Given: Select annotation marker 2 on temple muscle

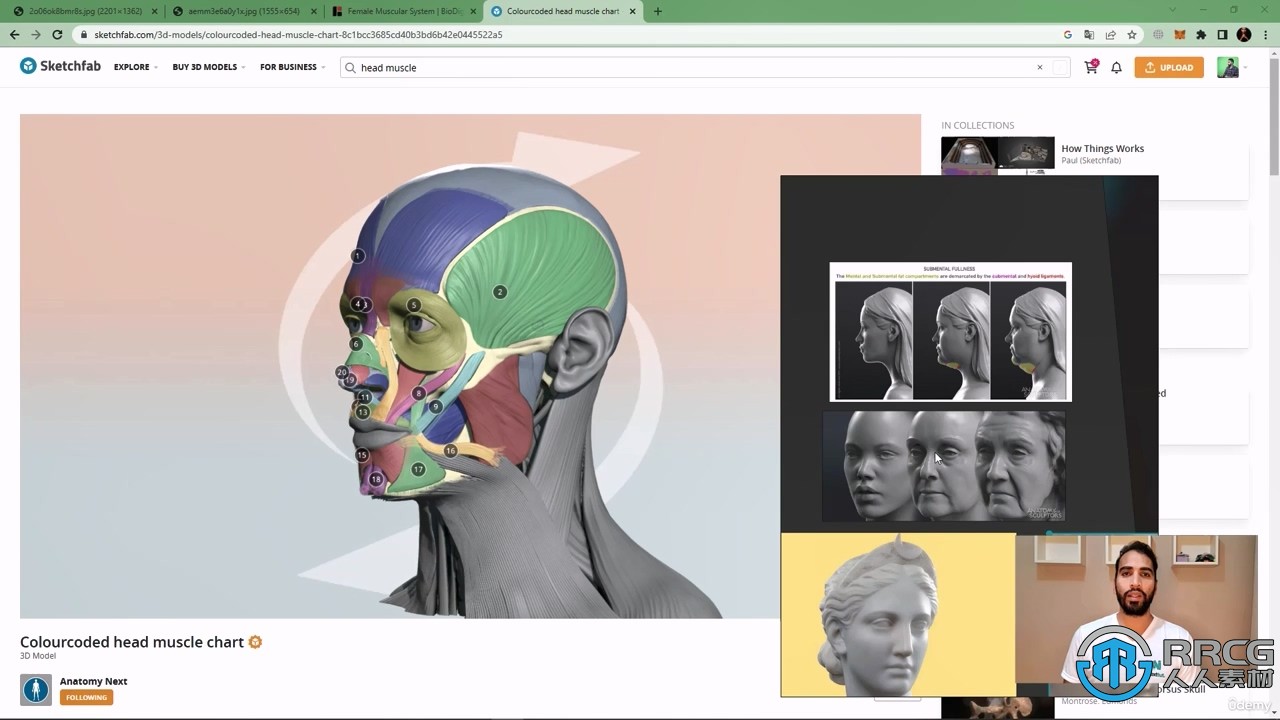Looking at the screenshot, I should (x=499, y=292).
